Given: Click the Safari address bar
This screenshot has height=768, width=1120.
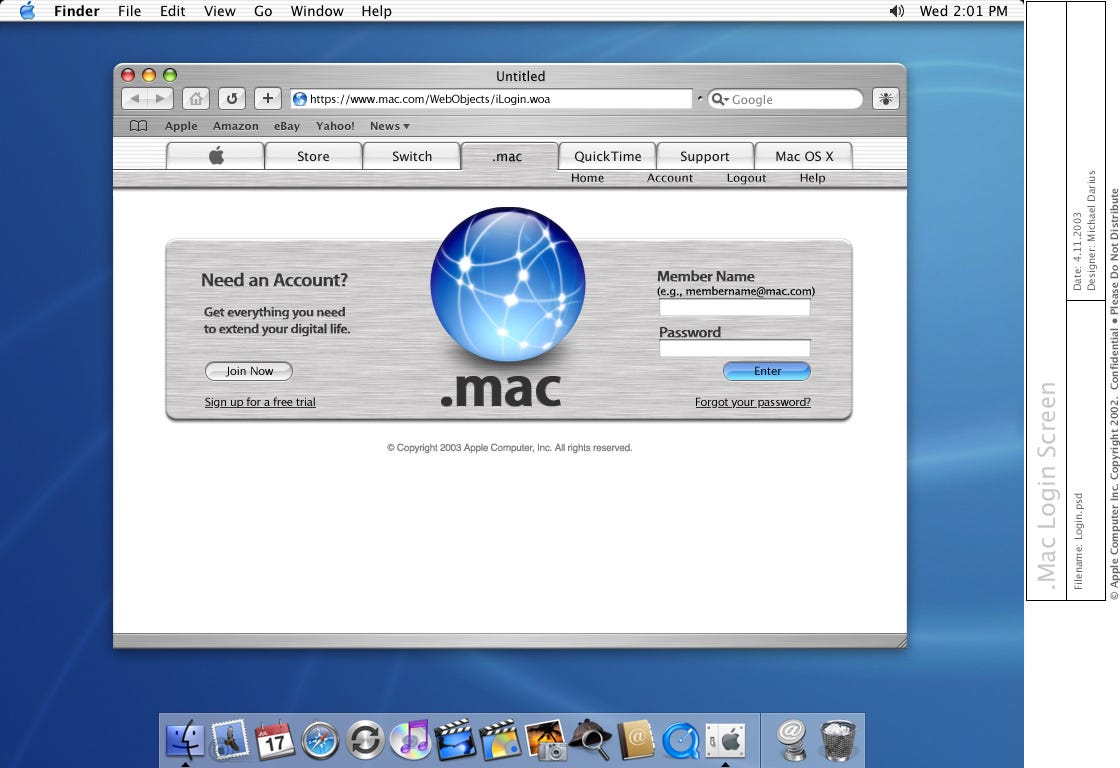Looking at the screenshot, I should (491, 99).
